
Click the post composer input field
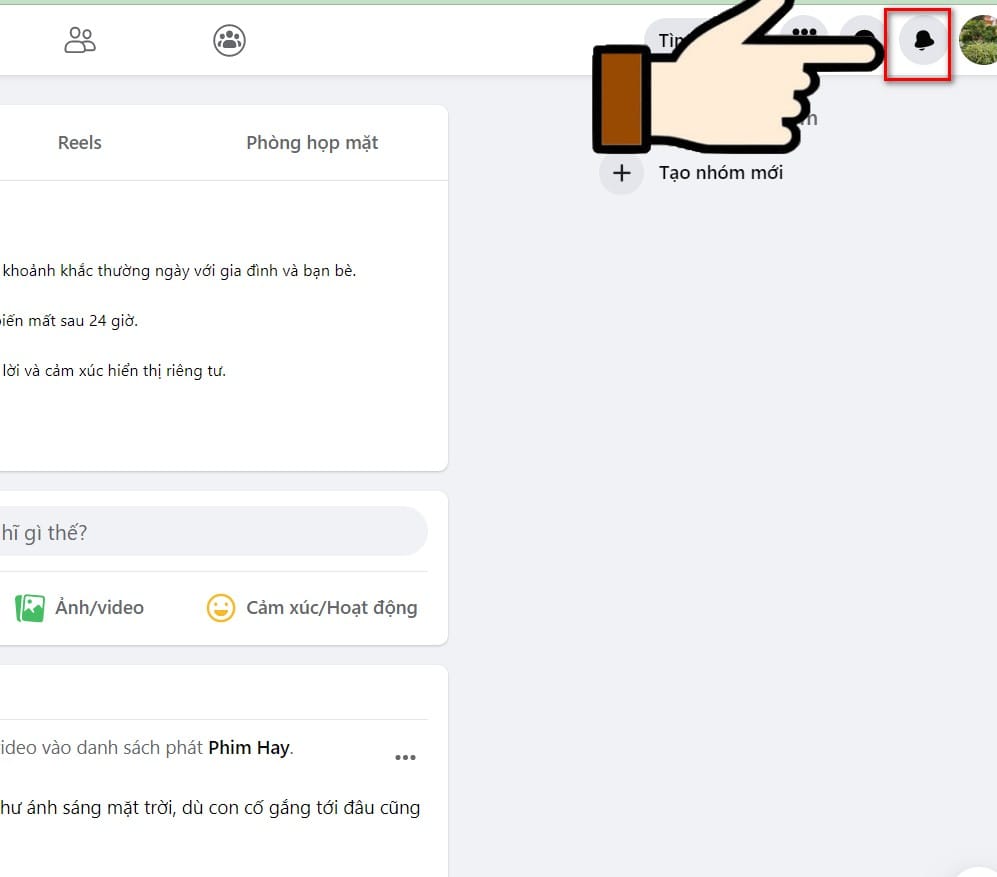coord(212,532)
